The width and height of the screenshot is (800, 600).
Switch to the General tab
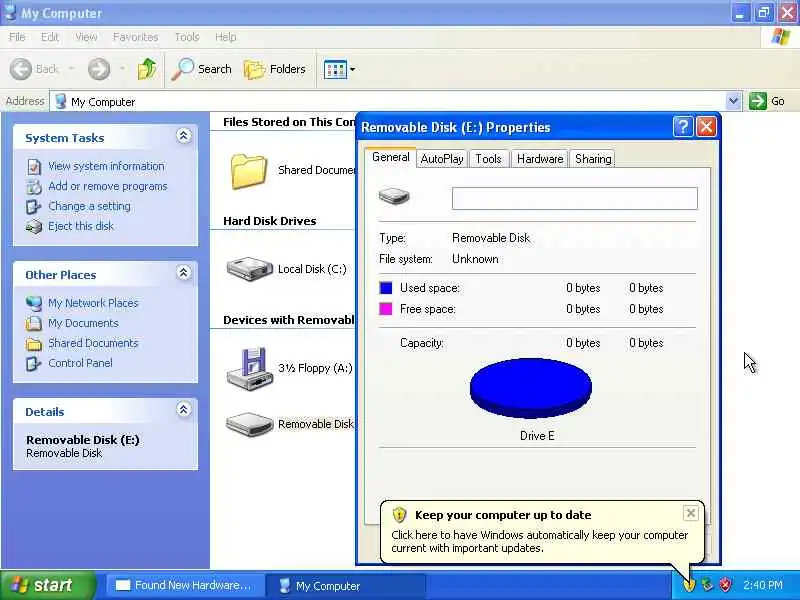tap(390, 157)
